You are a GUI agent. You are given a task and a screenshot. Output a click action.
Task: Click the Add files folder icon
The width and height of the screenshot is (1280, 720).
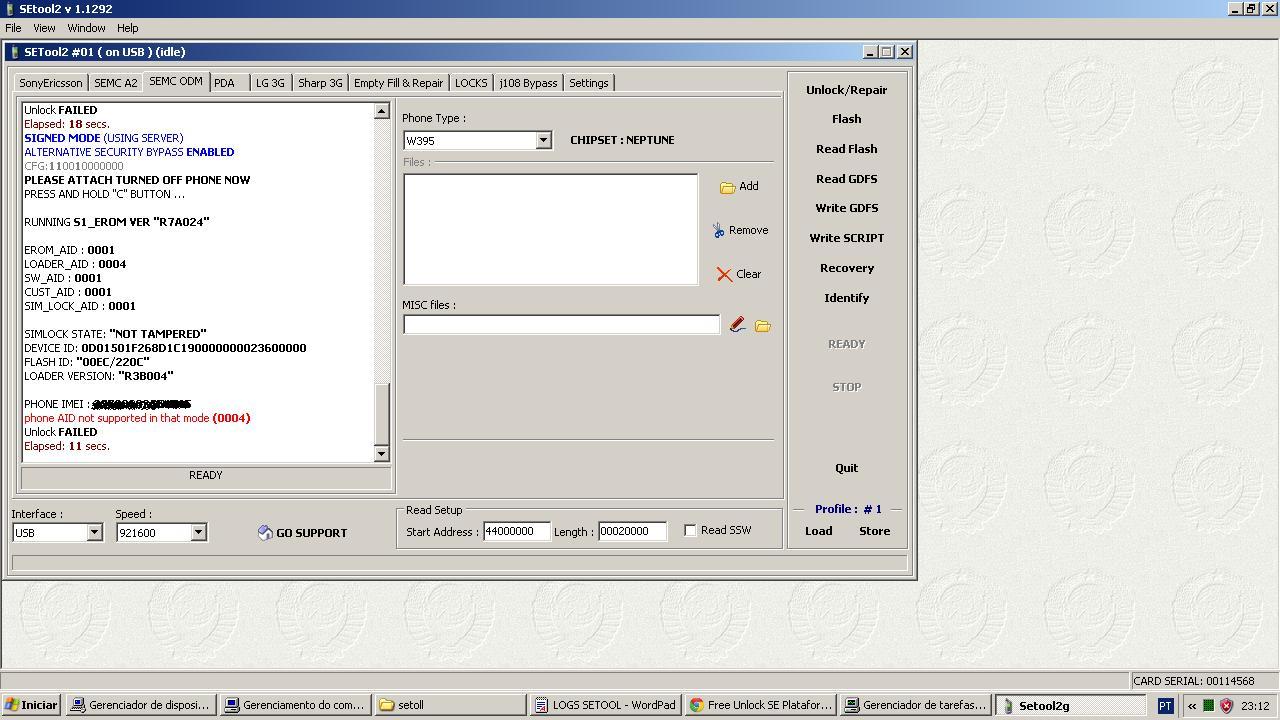click(727, 187)
